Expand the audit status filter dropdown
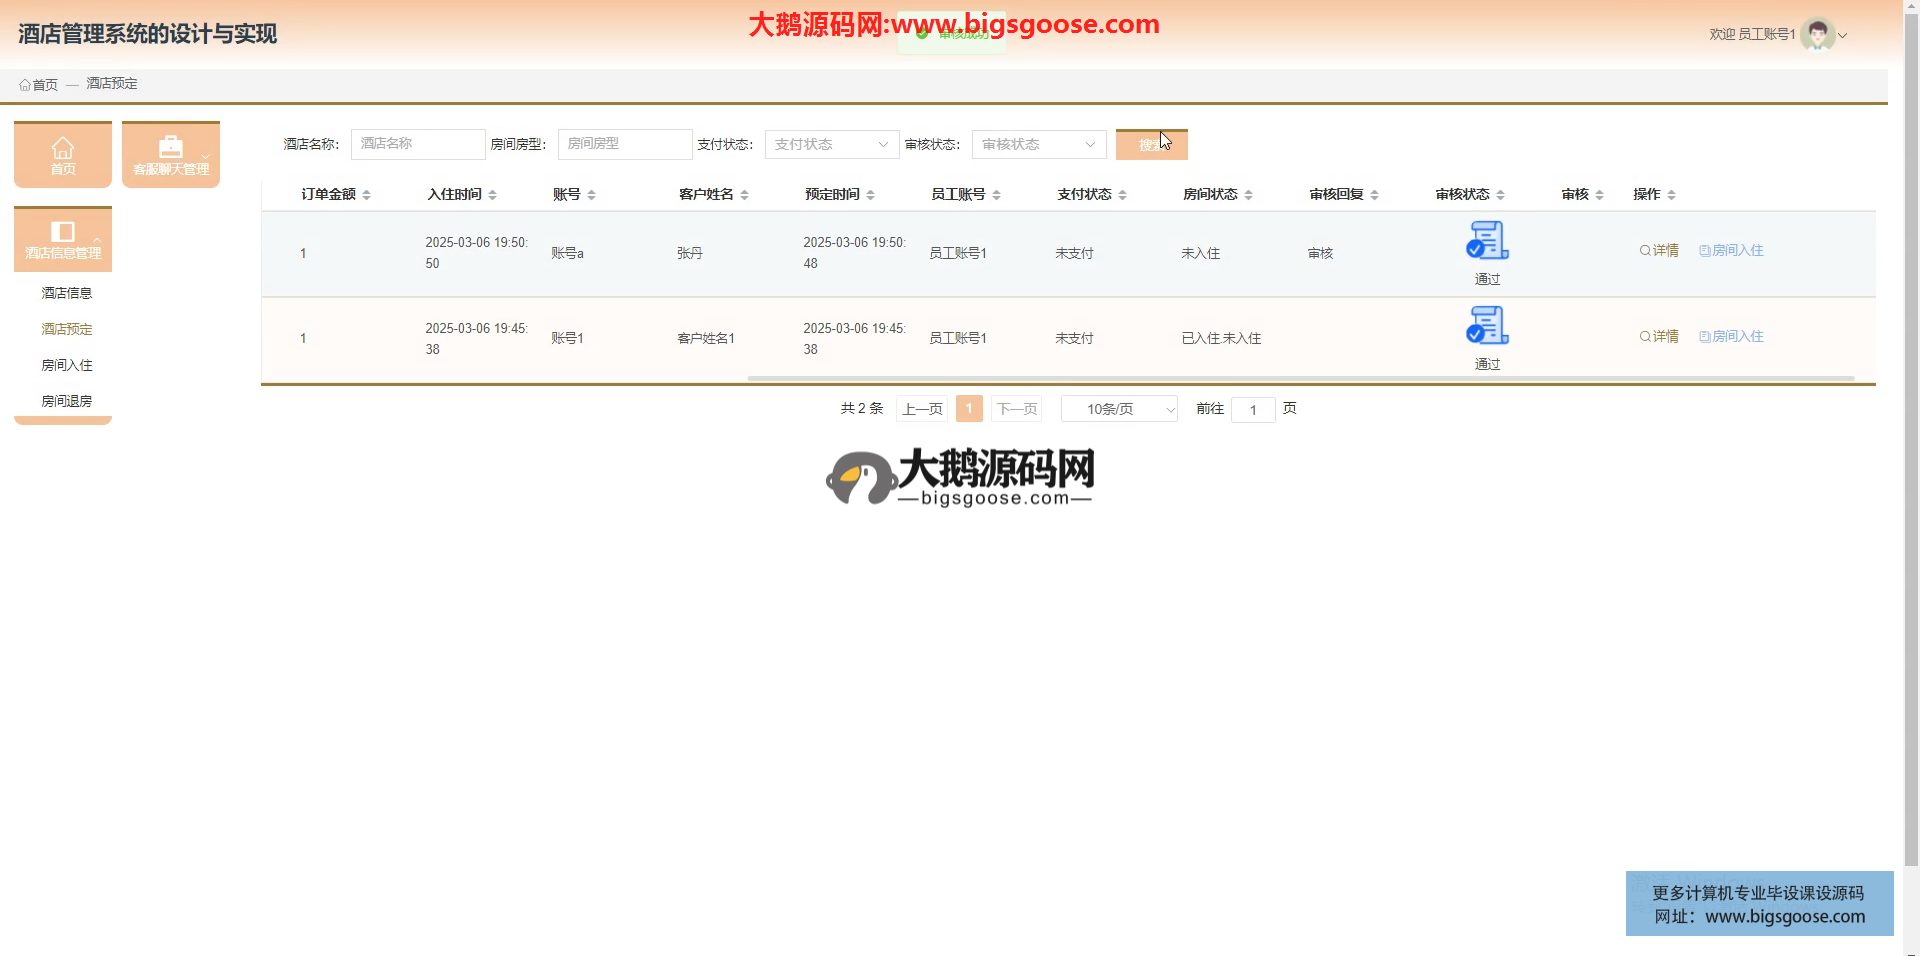The height and width of the screenshot is (956, 1920). 1038,145
